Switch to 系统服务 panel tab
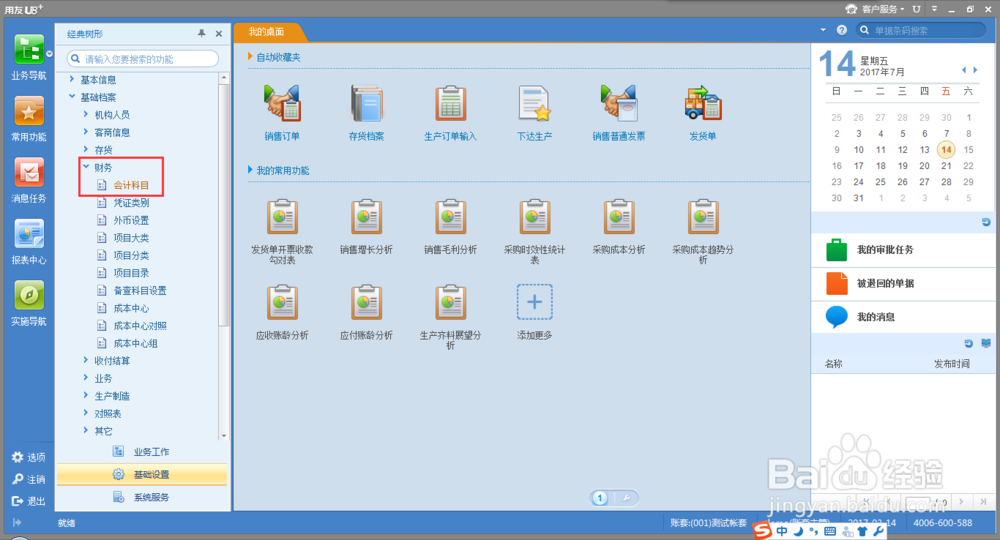This screenshot has height=540, width=1000. (x=142, y=497)
